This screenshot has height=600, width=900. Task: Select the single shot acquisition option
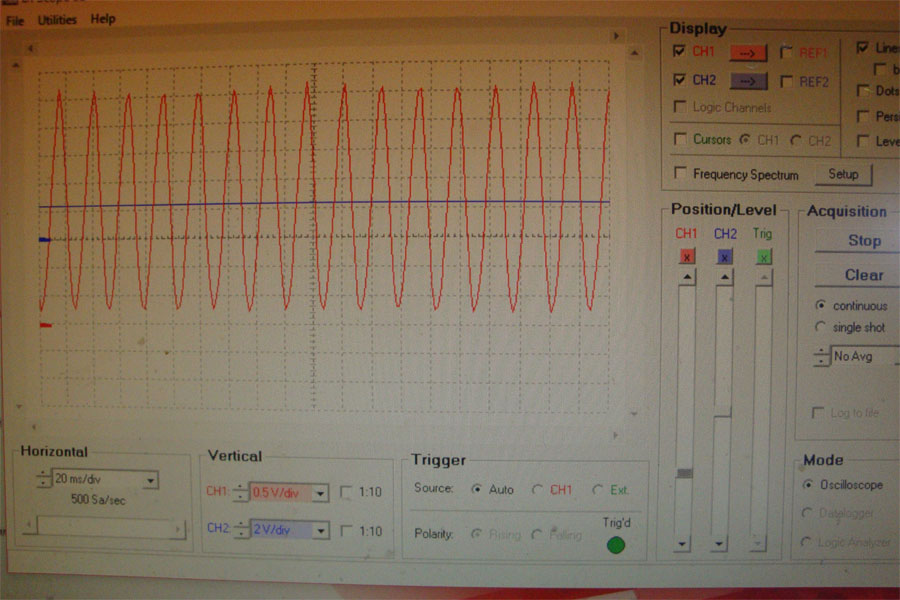pos(821,327)
